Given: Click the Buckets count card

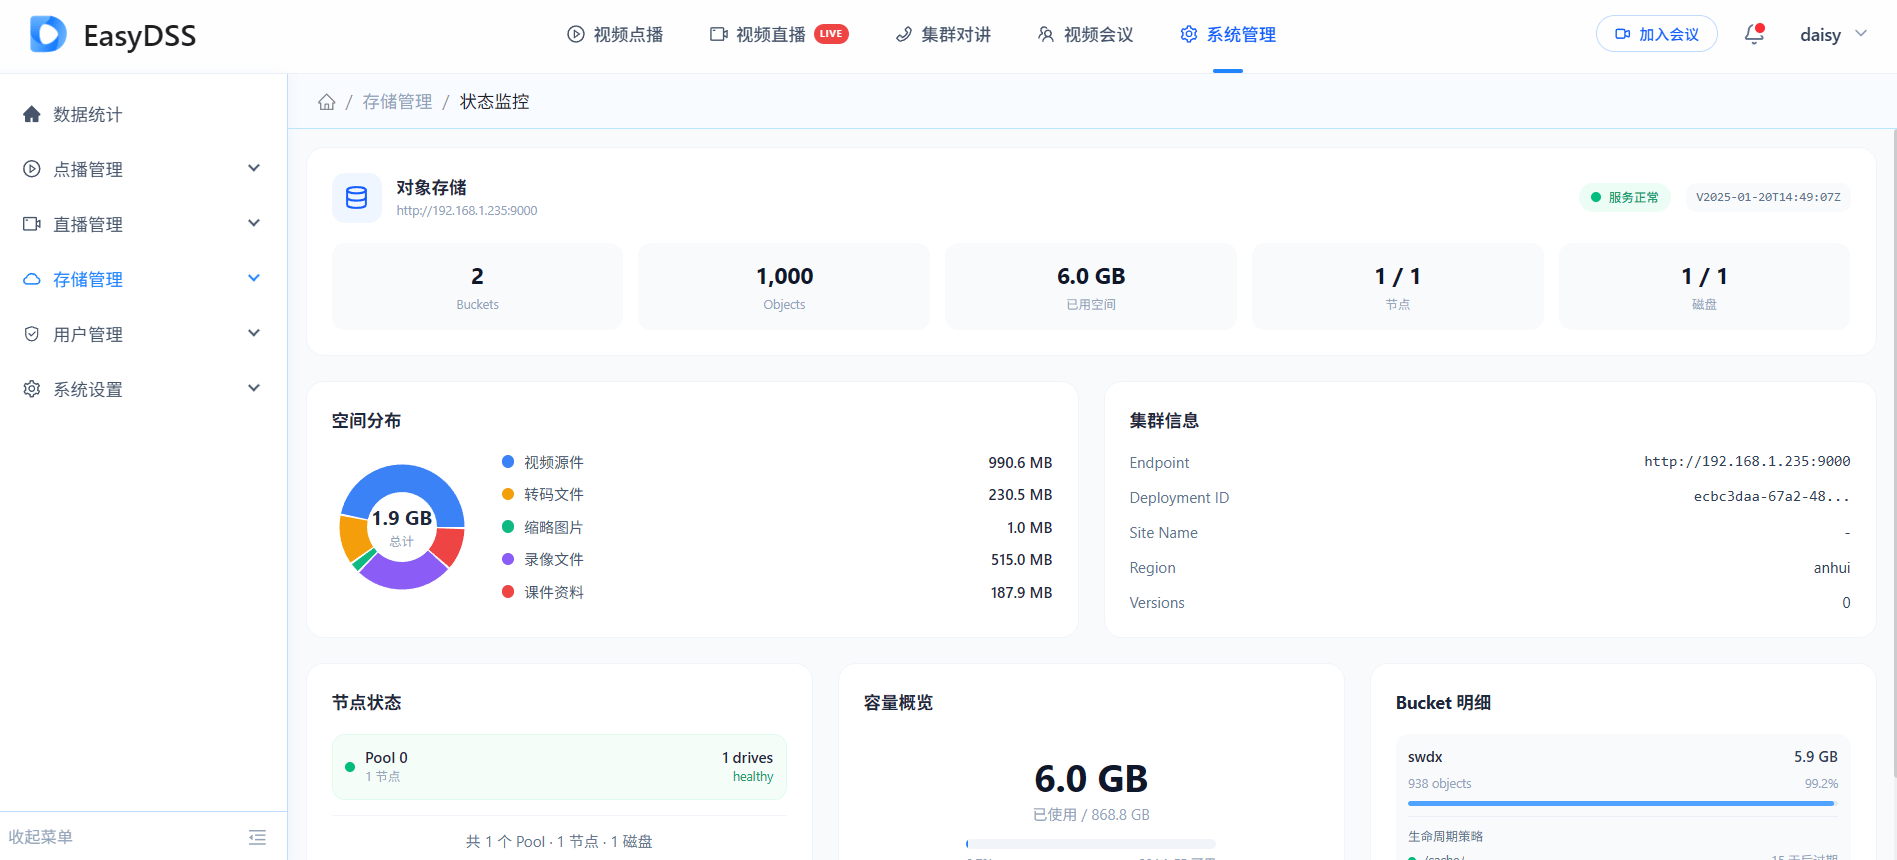Looking at the screenshot, I should click(x=477, y=286).
